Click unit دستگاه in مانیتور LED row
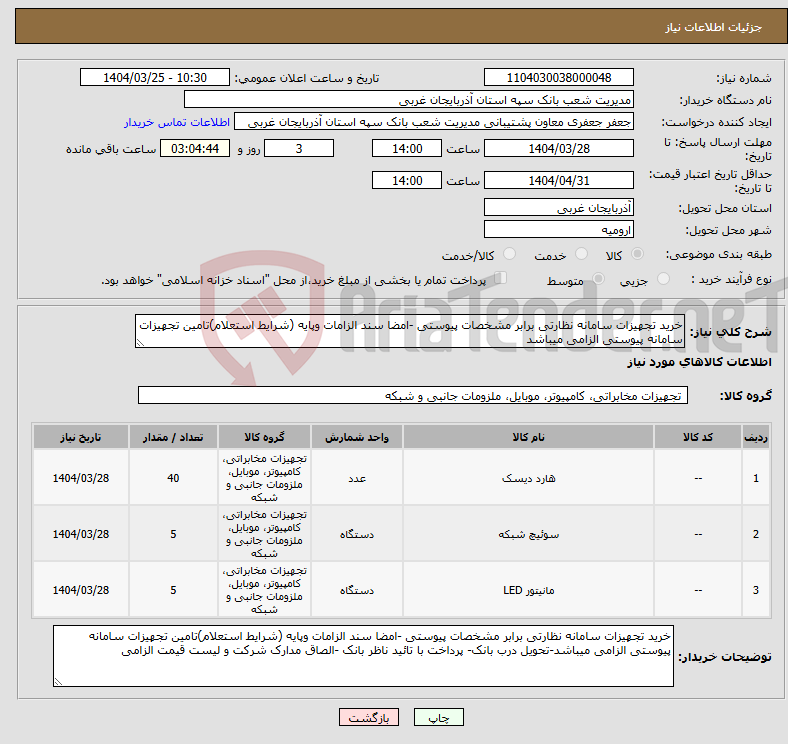 click(357, 590)
